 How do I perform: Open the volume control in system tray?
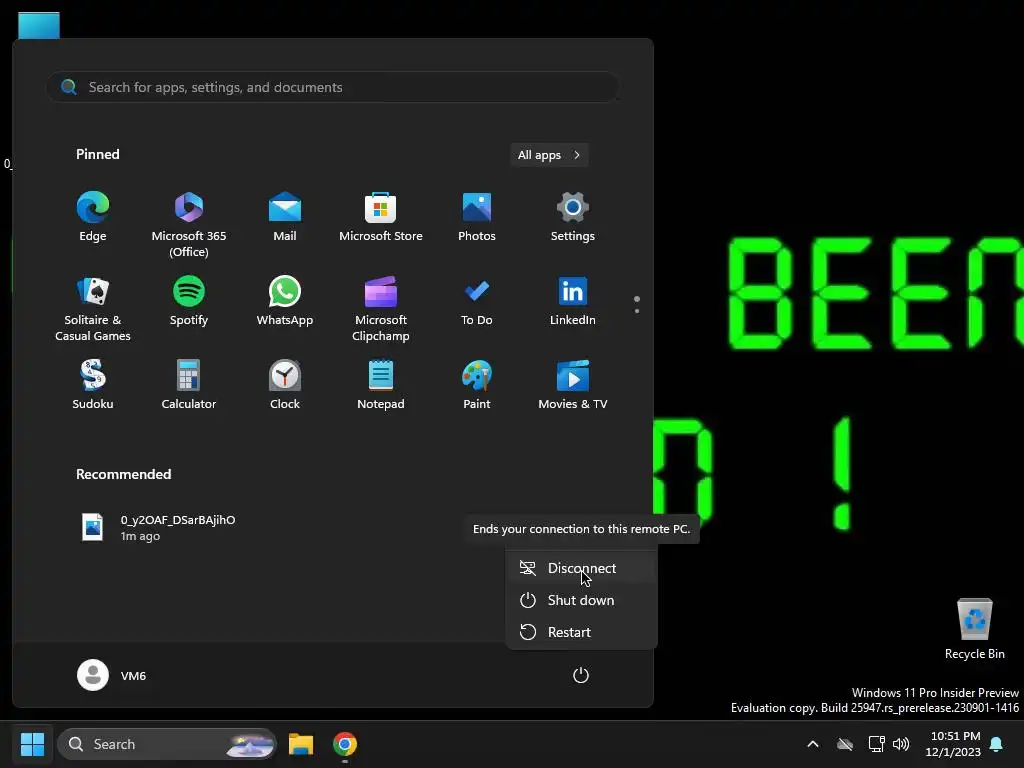(901, 744)
